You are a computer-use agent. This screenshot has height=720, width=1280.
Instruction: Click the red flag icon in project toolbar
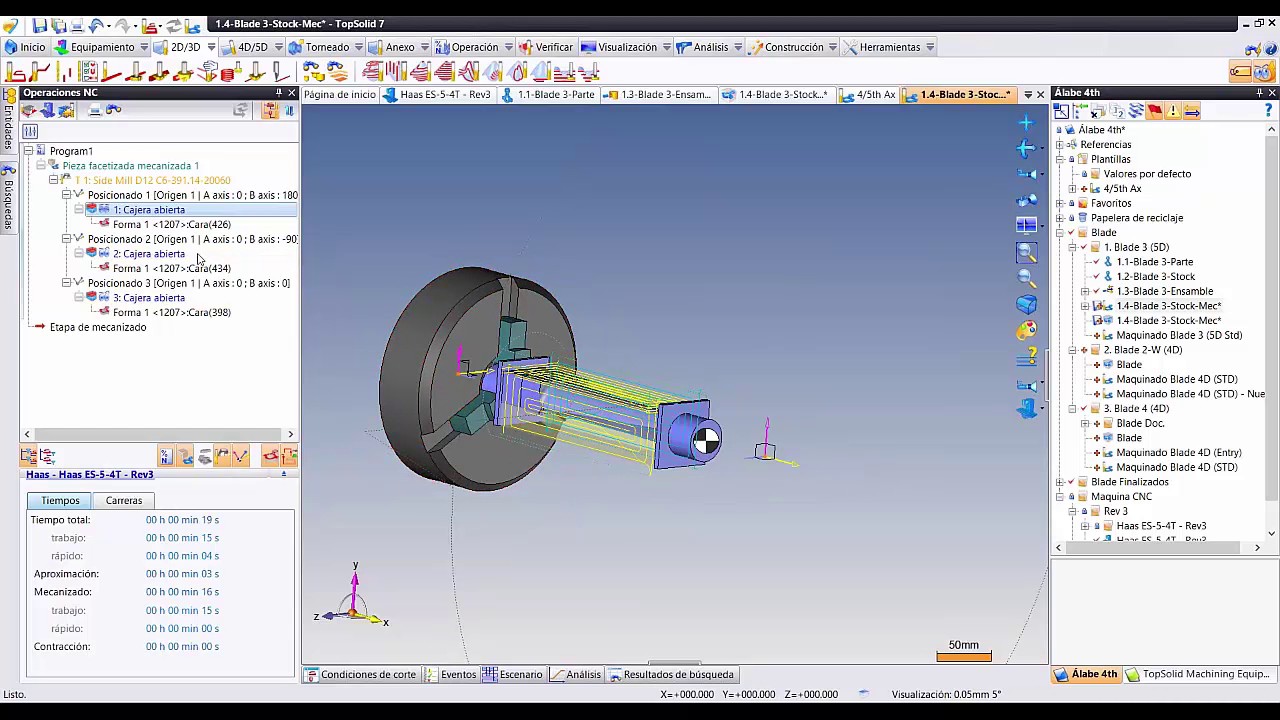pos(1154,112)
